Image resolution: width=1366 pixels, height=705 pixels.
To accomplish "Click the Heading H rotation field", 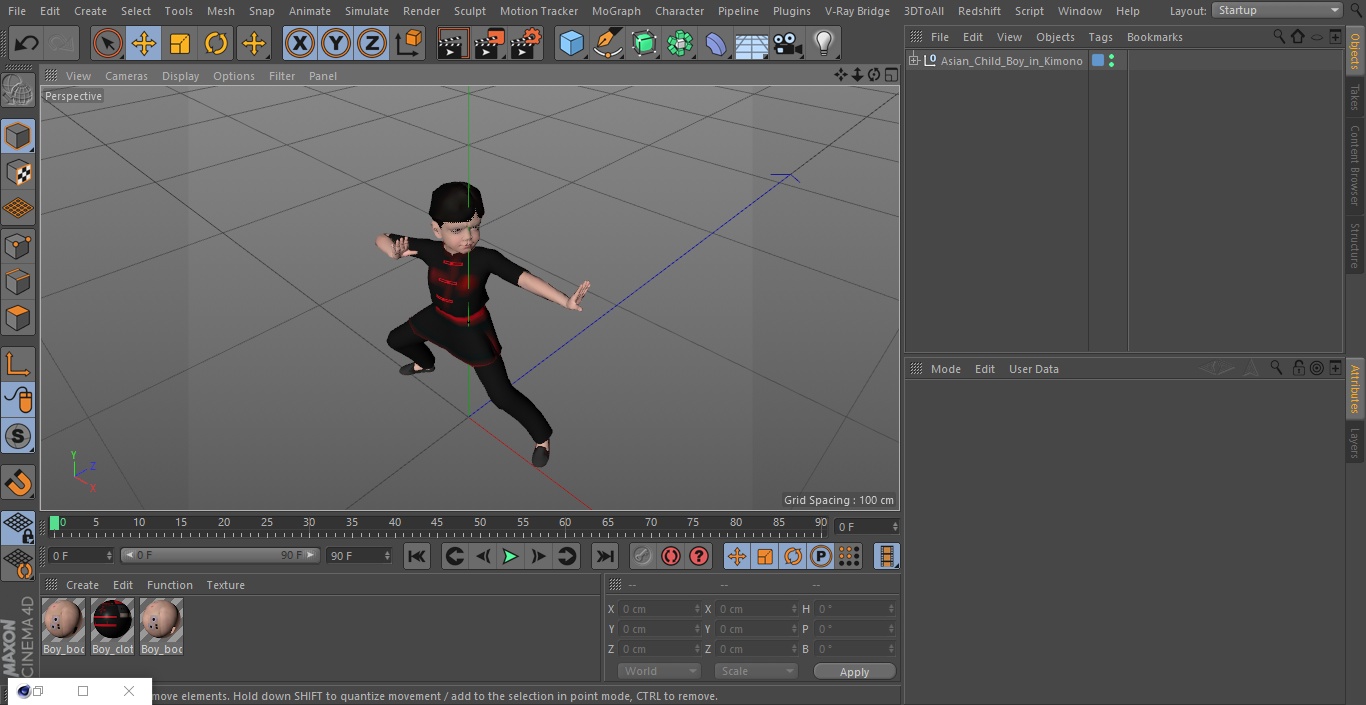I will [855, 609].
